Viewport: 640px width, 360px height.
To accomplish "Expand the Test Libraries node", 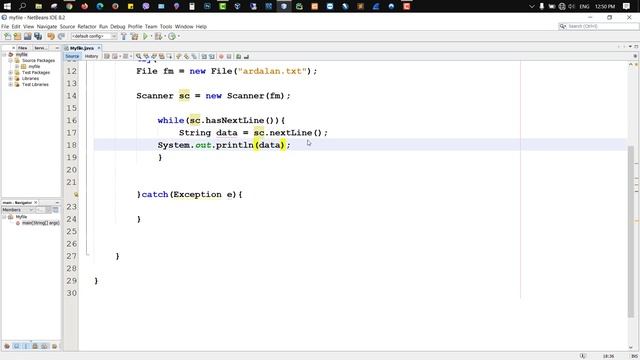I will 11,84.
